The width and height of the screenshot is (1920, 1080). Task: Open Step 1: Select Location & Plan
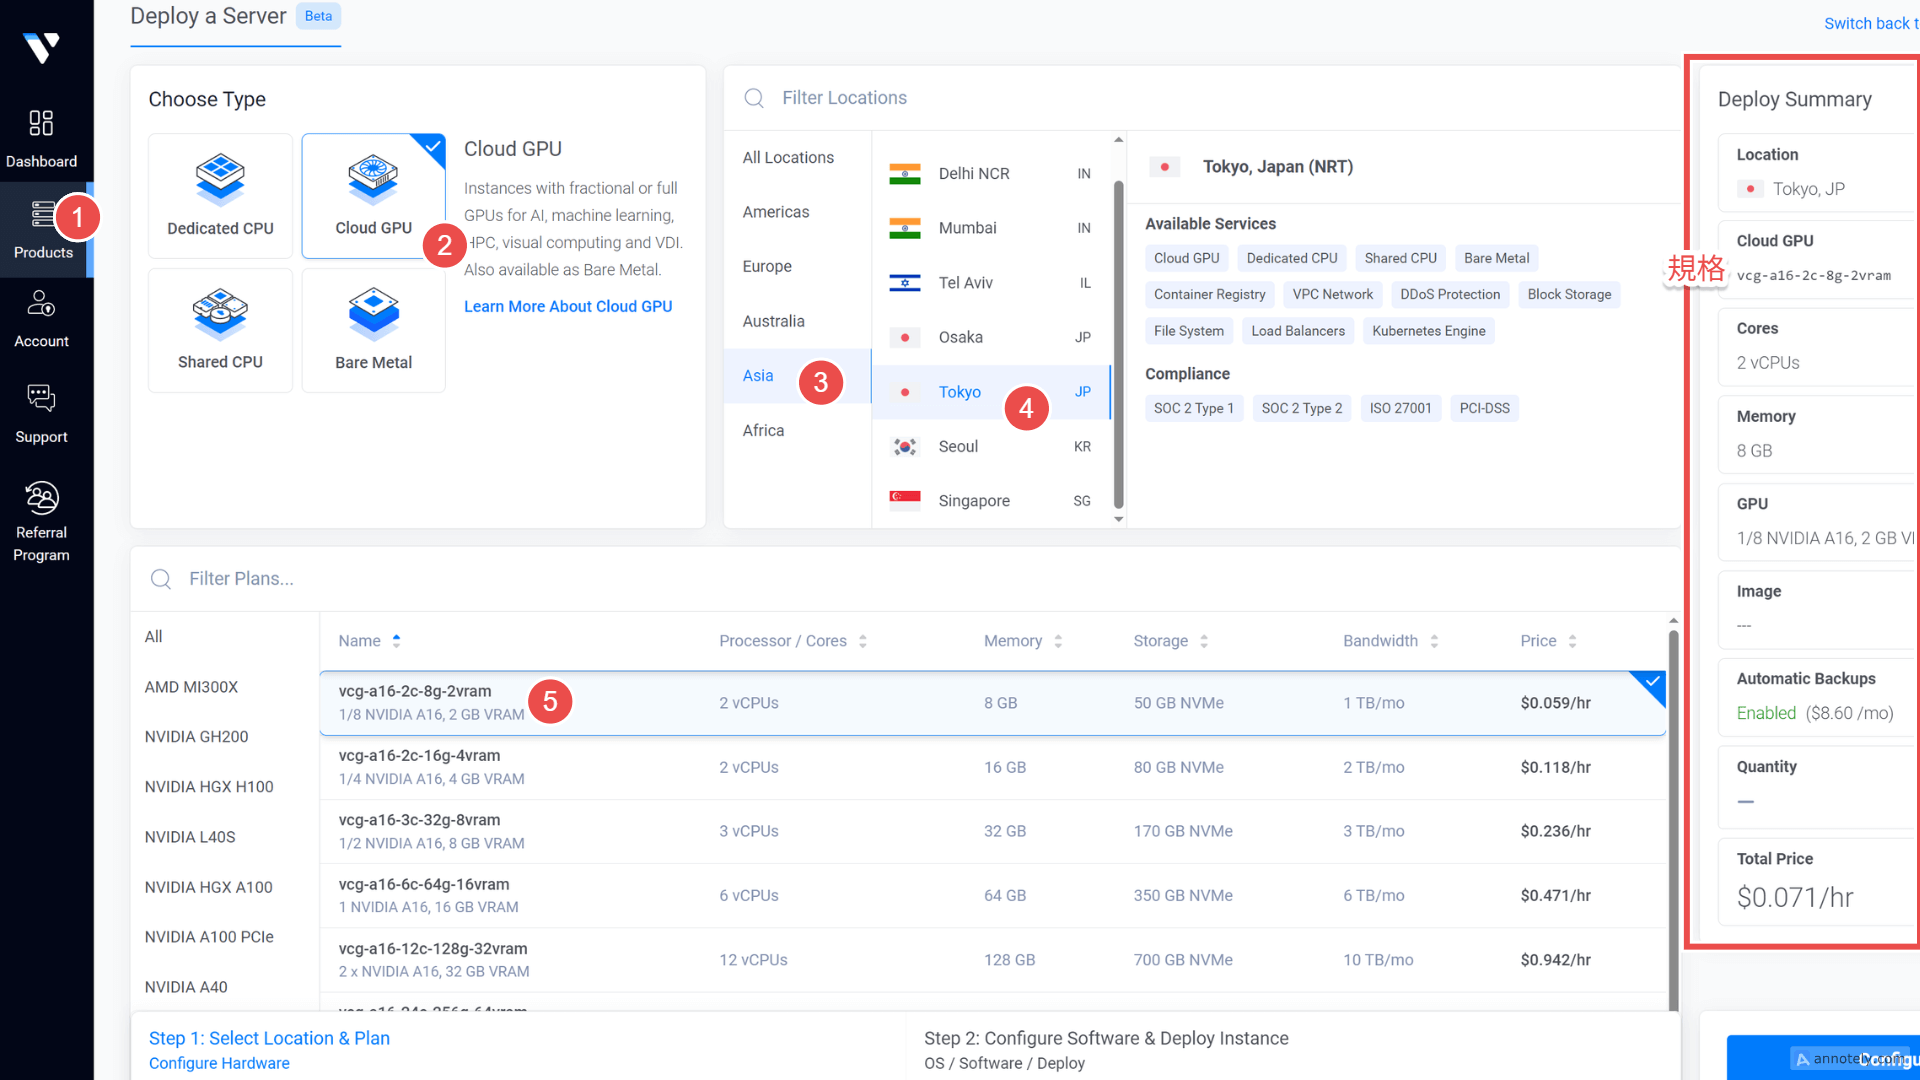(269, 1039)
